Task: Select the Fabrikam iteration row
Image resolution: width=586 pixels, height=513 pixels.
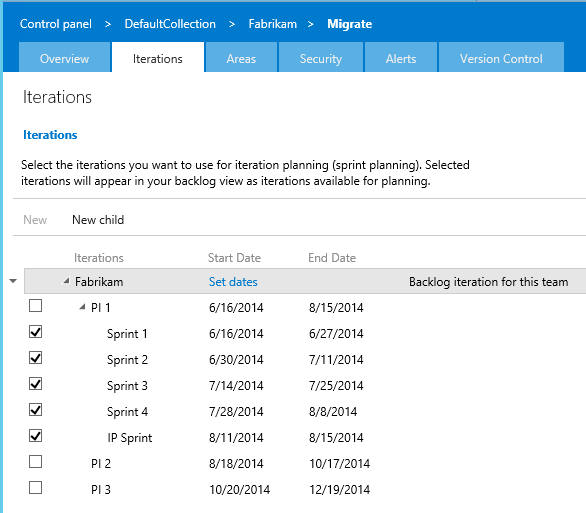Action: pos(305,281)
